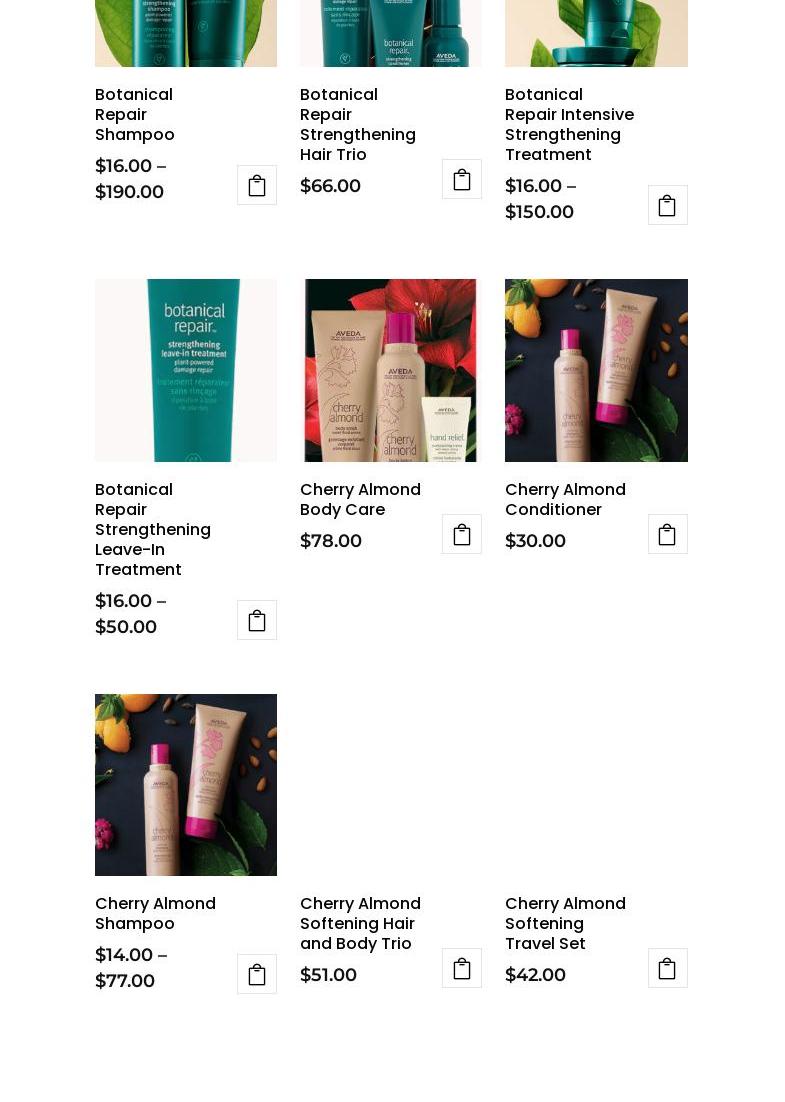Viewport: 785px width, 1102px height.
Task: View Botanical Repair leave-in treatment product image
Action: click(186, 370)
